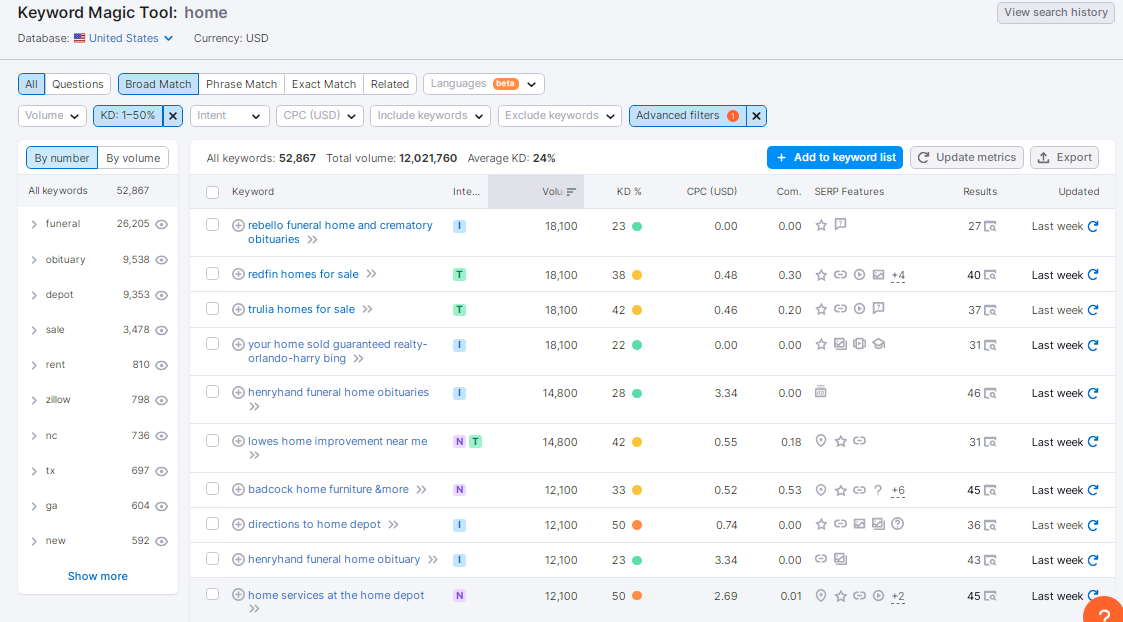Click Update metrics button

pos(967,158)
